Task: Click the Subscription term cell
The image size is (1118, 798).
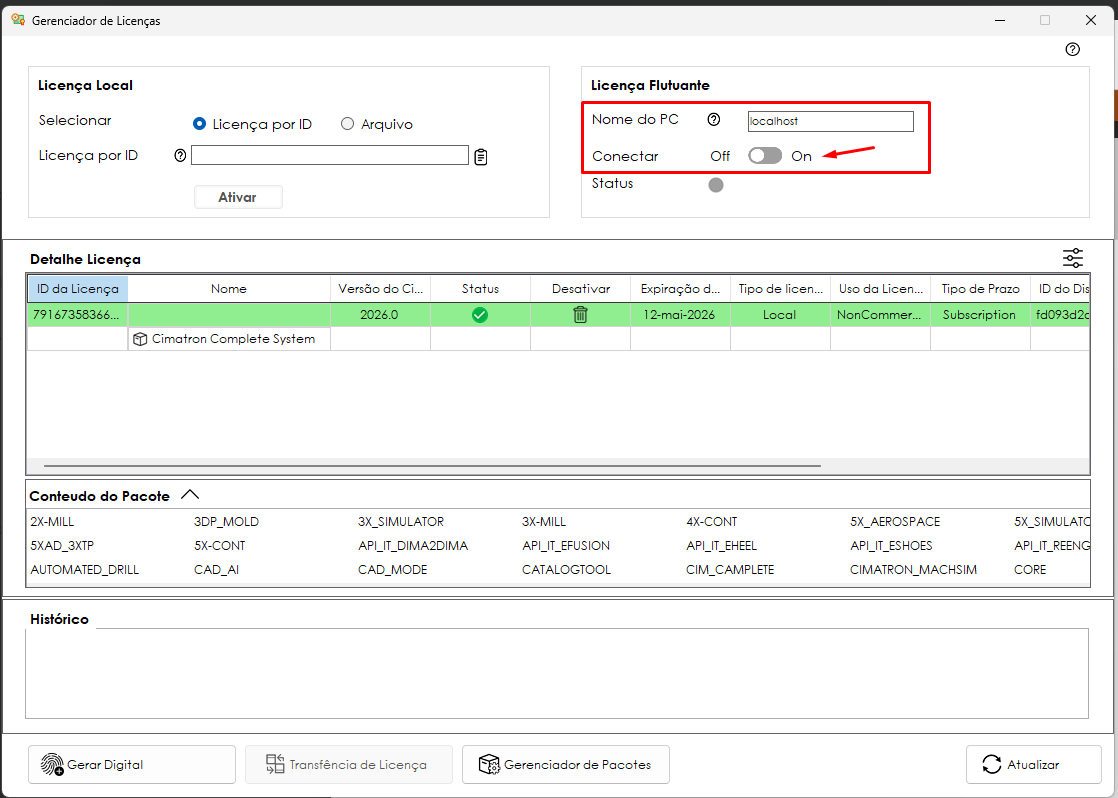Action: click(x=980, y=314)
